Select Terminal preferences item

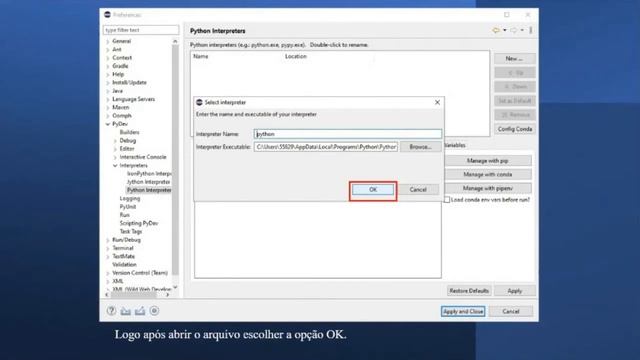(123, 248)
